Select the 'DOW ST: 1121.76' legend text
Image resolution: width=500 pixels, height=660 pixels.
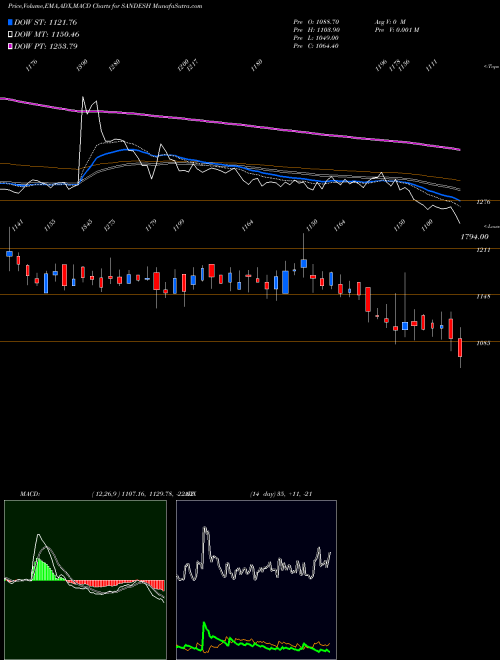pos(45,22)
